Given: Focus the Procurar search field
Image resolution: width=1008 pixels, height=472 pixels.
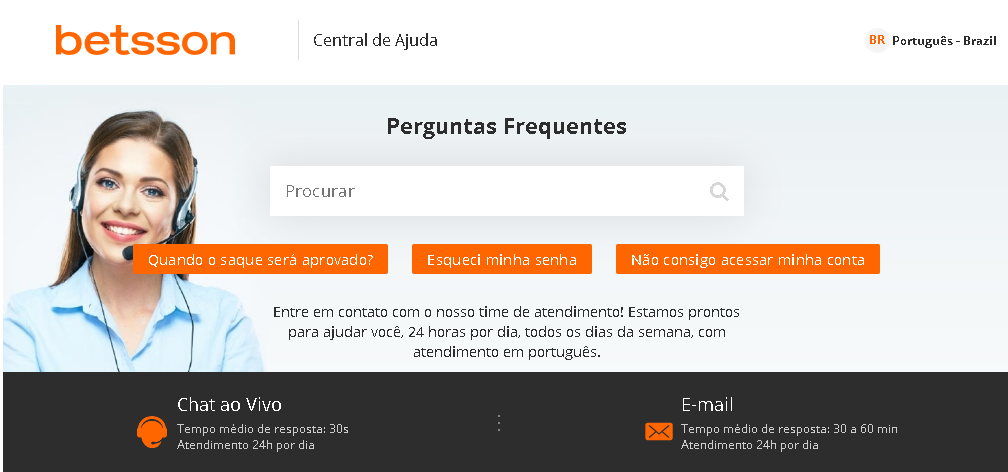Looking at the screenshot, I should click(490, 191).
